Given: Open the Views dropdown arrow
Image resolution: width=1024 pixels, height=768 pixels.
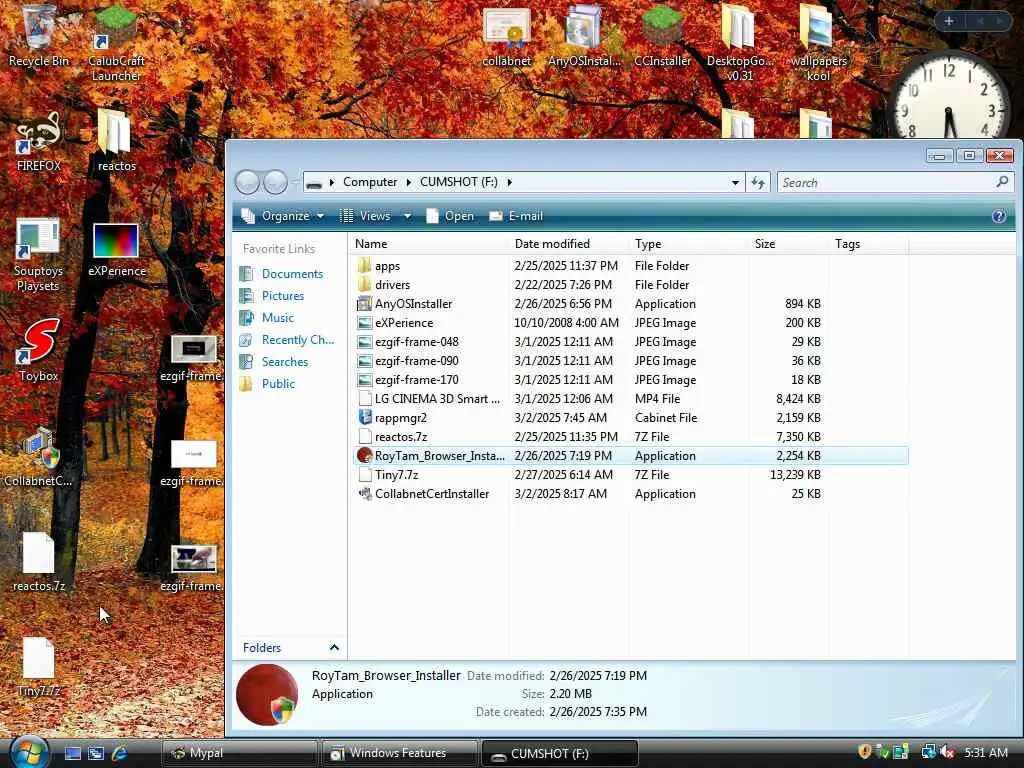Looking at the screenshot, I should tap(408, 216).
